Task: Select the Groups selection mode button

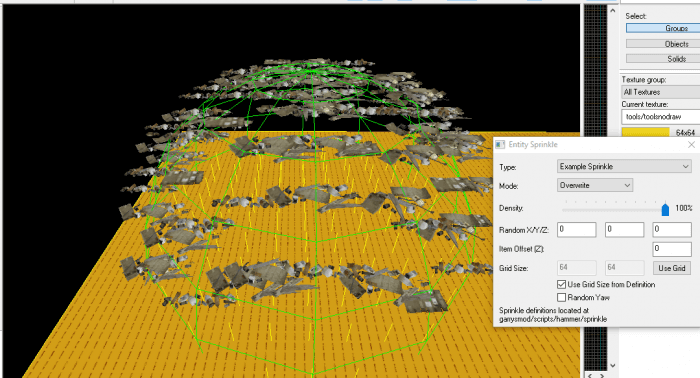Action: pyautogui.click(x=663, y=28)
